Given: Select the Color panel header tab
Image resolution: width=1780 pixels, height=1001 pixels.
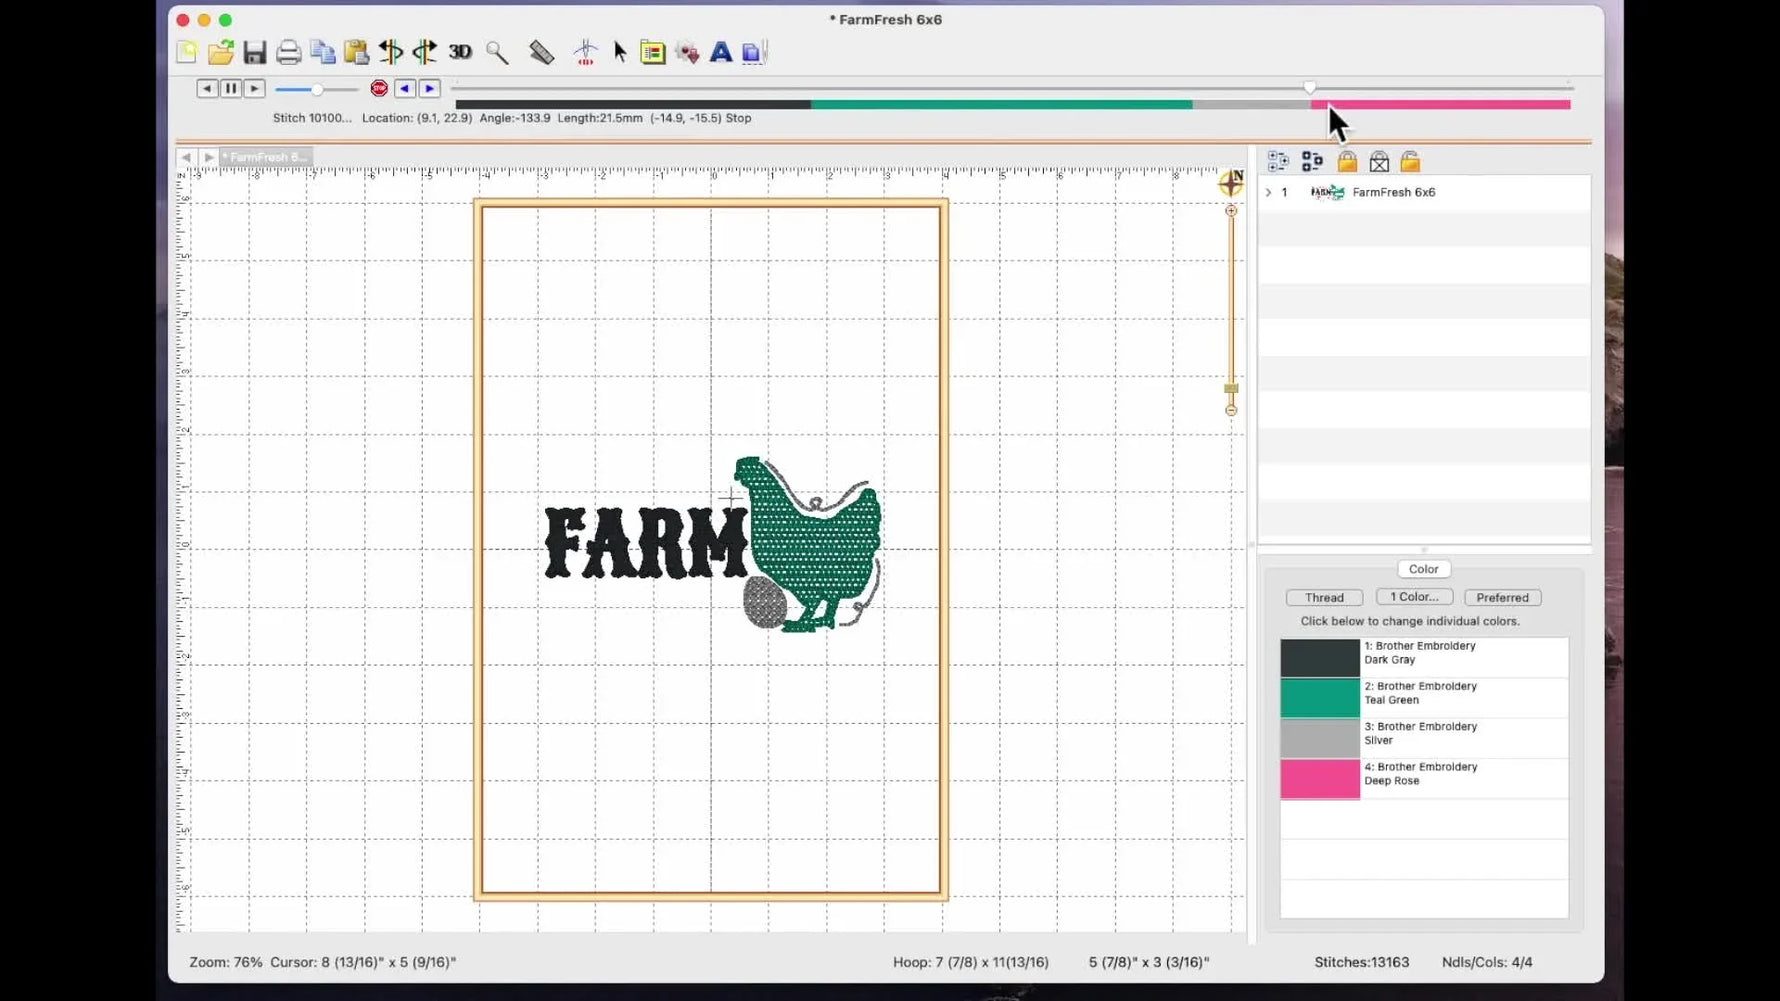Looking at the screenshot, I should pyautogui.click(x=1423, y=569).
